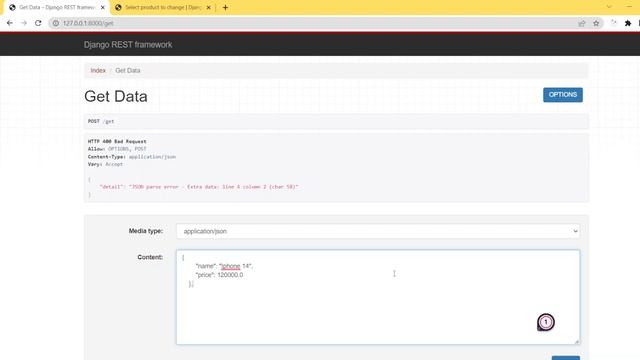This screenshot has width=640, height=360.
Task: Reload the page with the refresh icon
Action: [x=38, y=23]
